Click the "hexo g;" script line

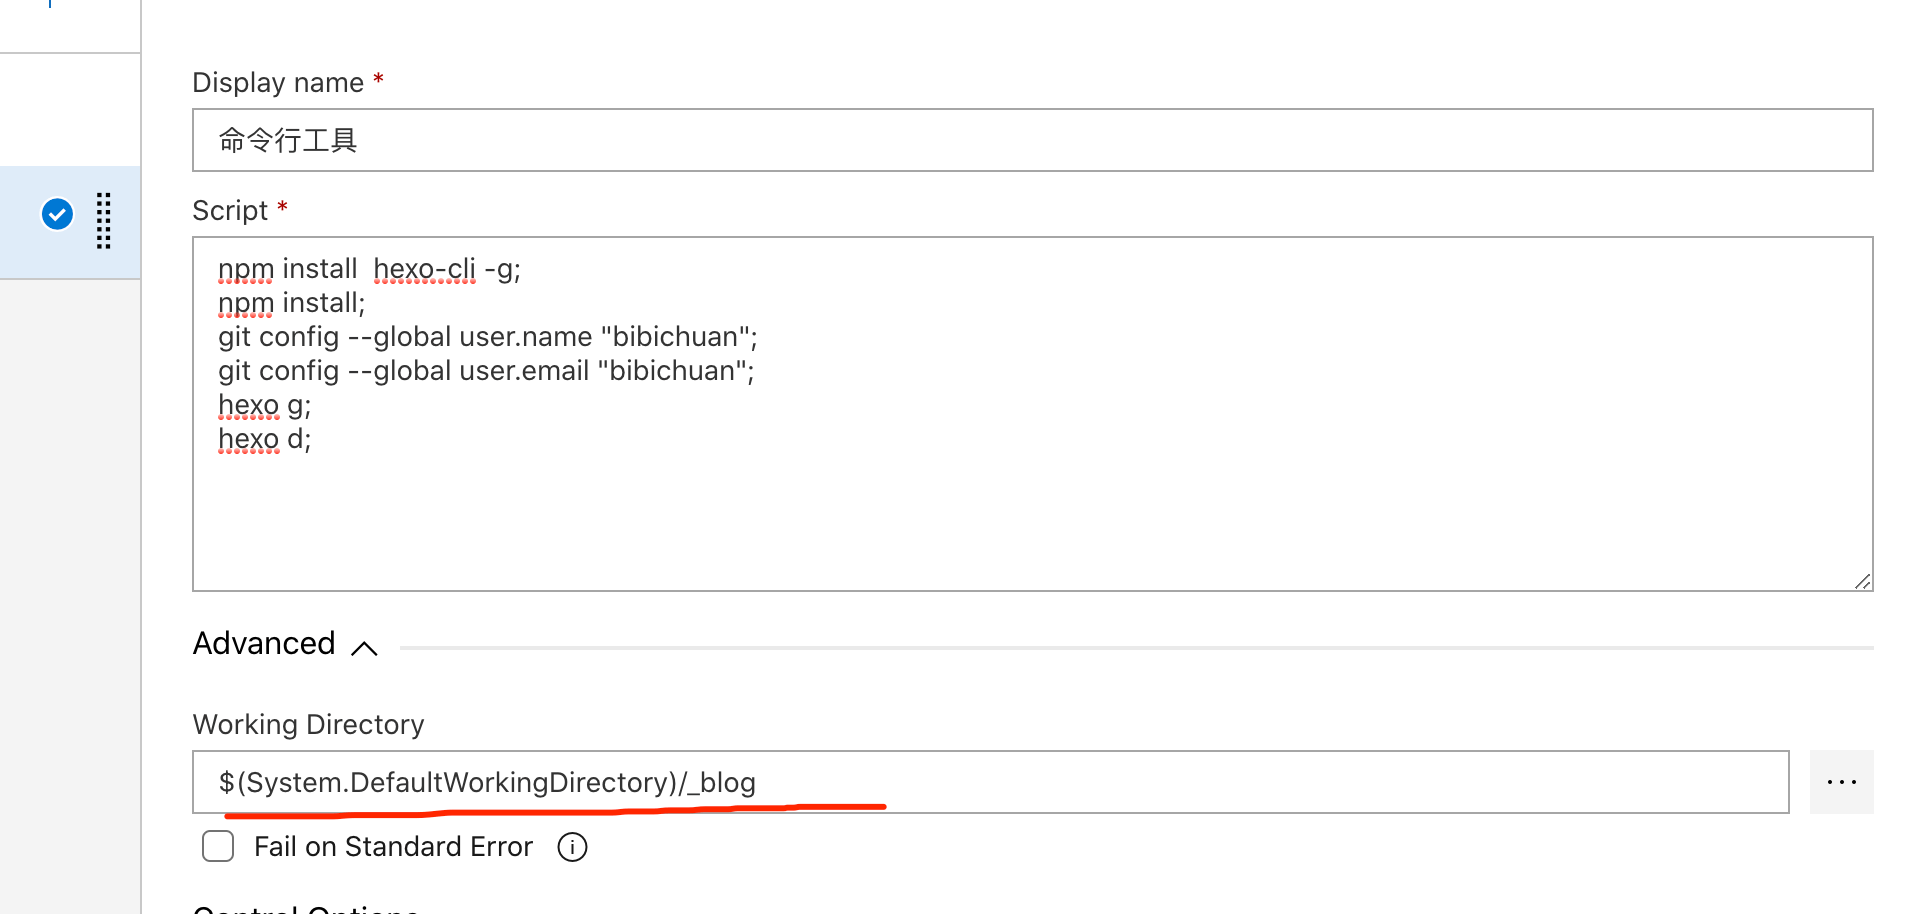[264, 405]
